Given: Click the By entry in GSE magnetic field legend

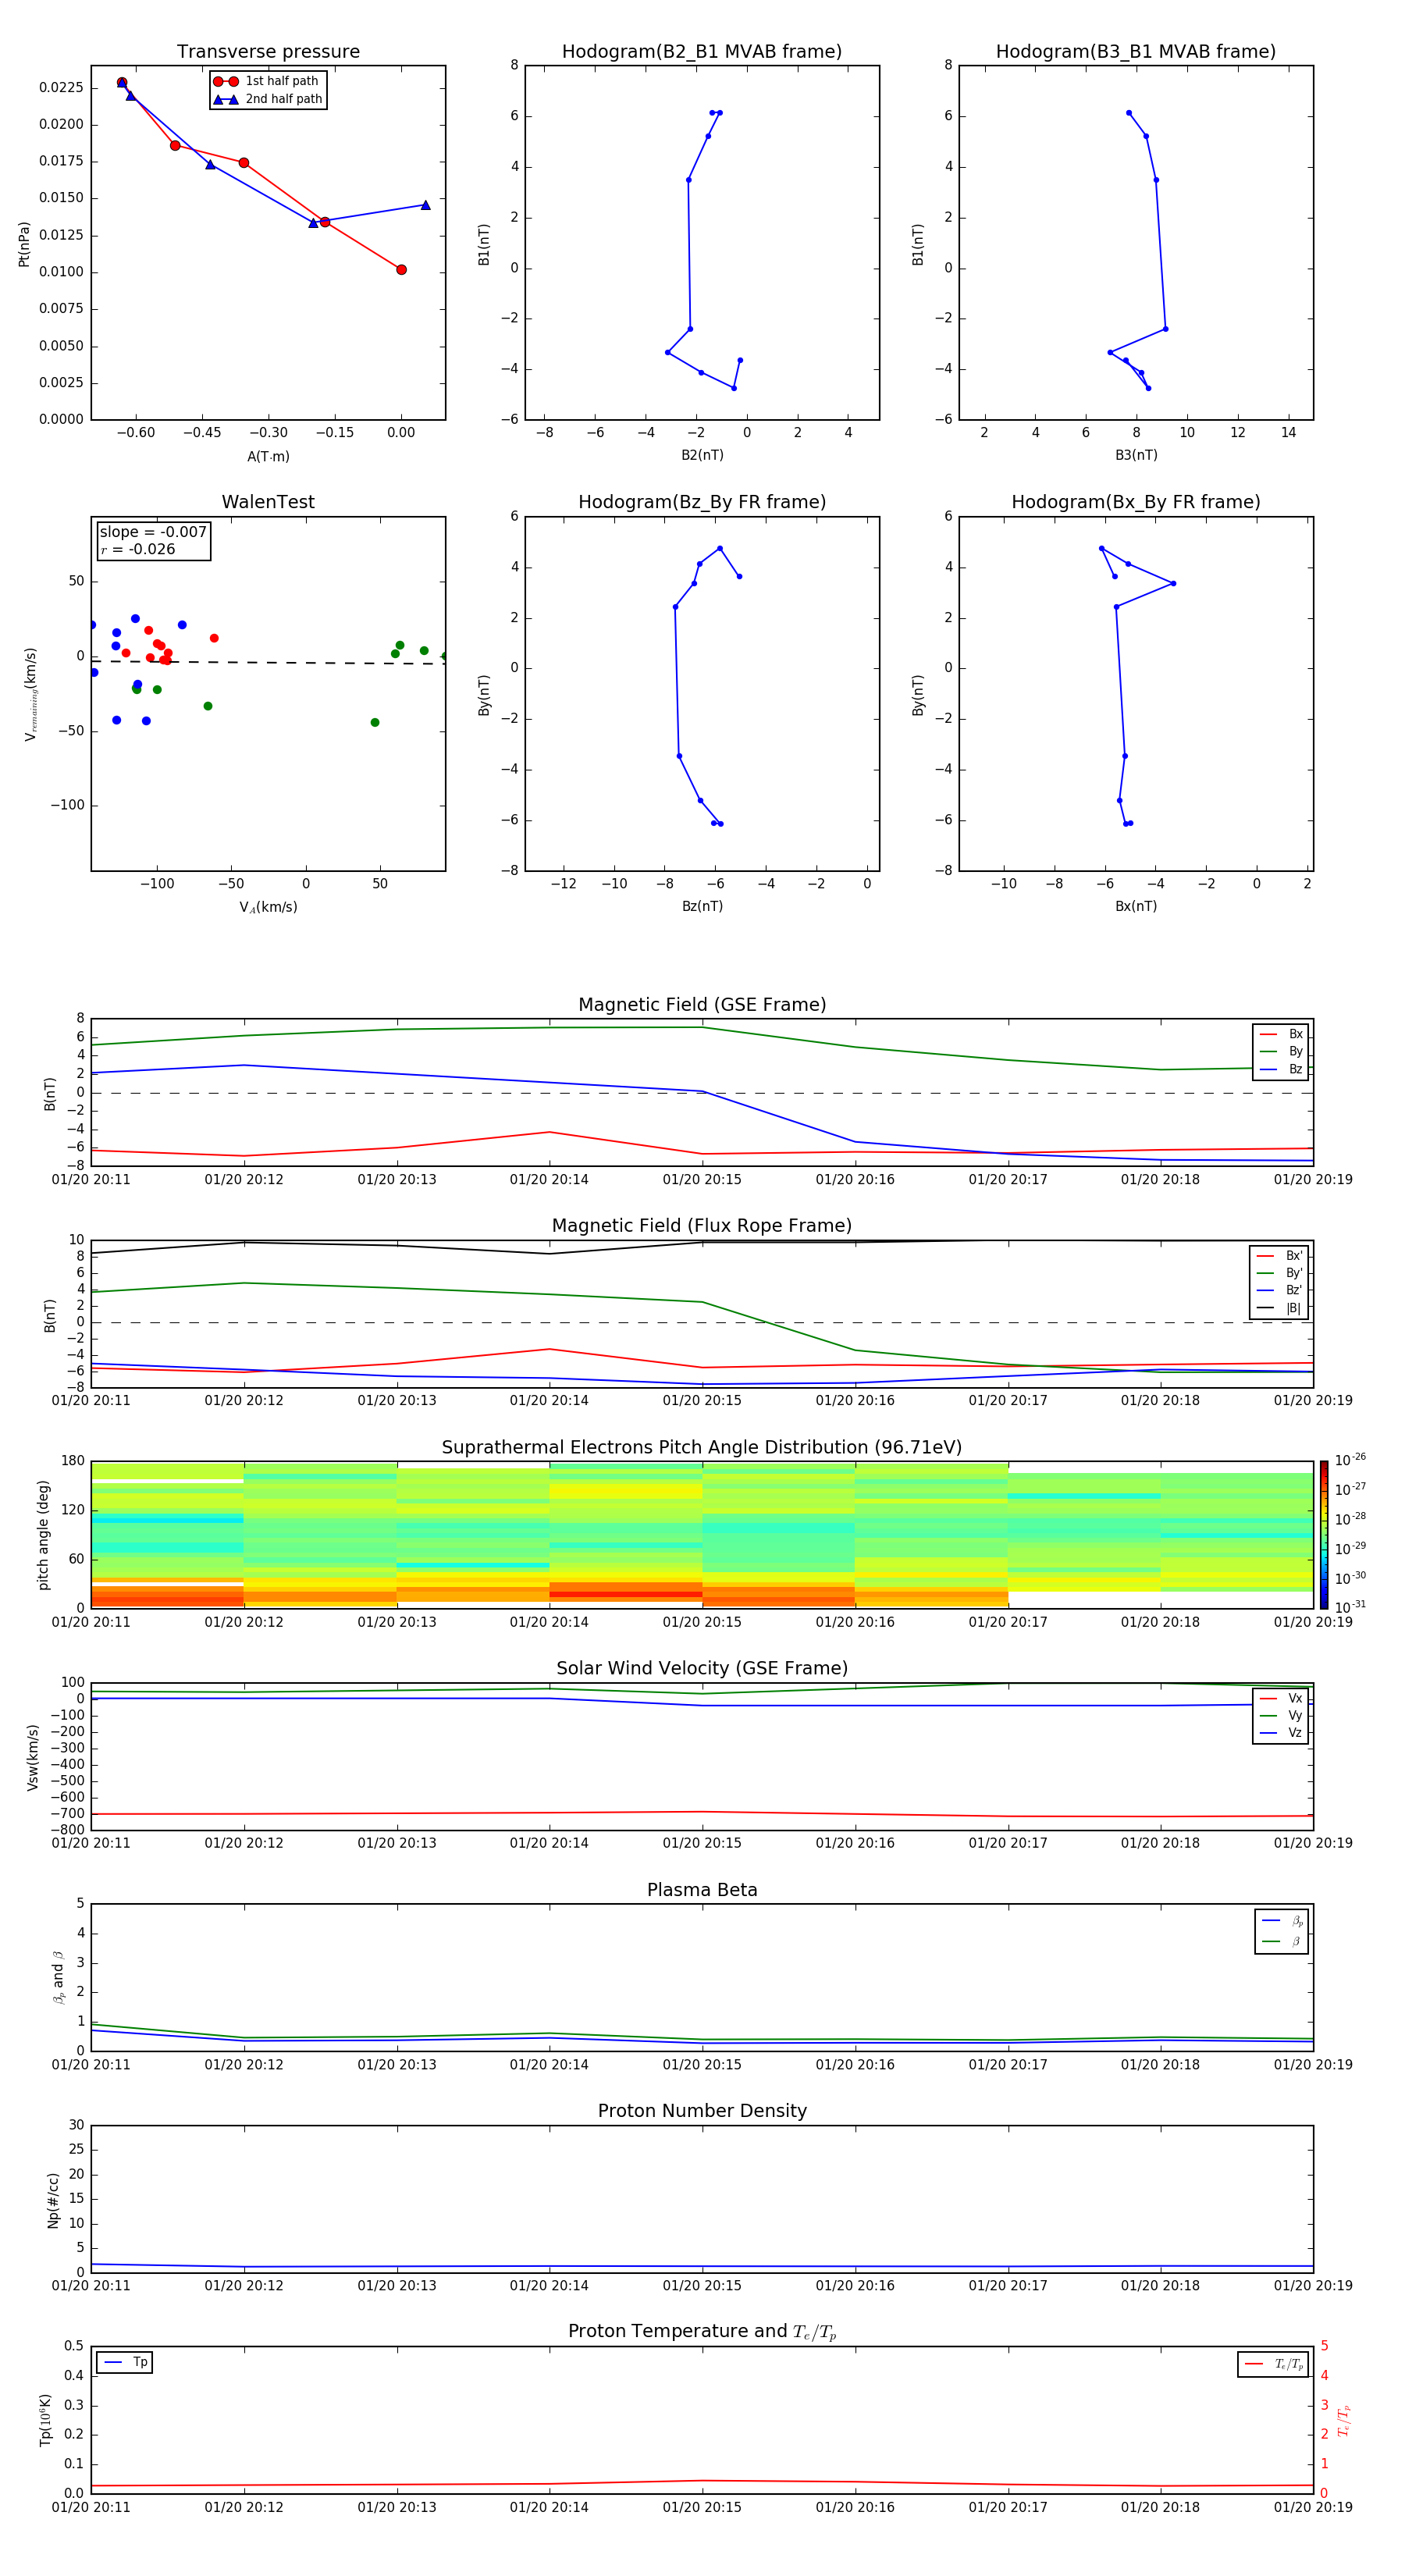Looking at the screenshot, I should pos(1281,1052).
